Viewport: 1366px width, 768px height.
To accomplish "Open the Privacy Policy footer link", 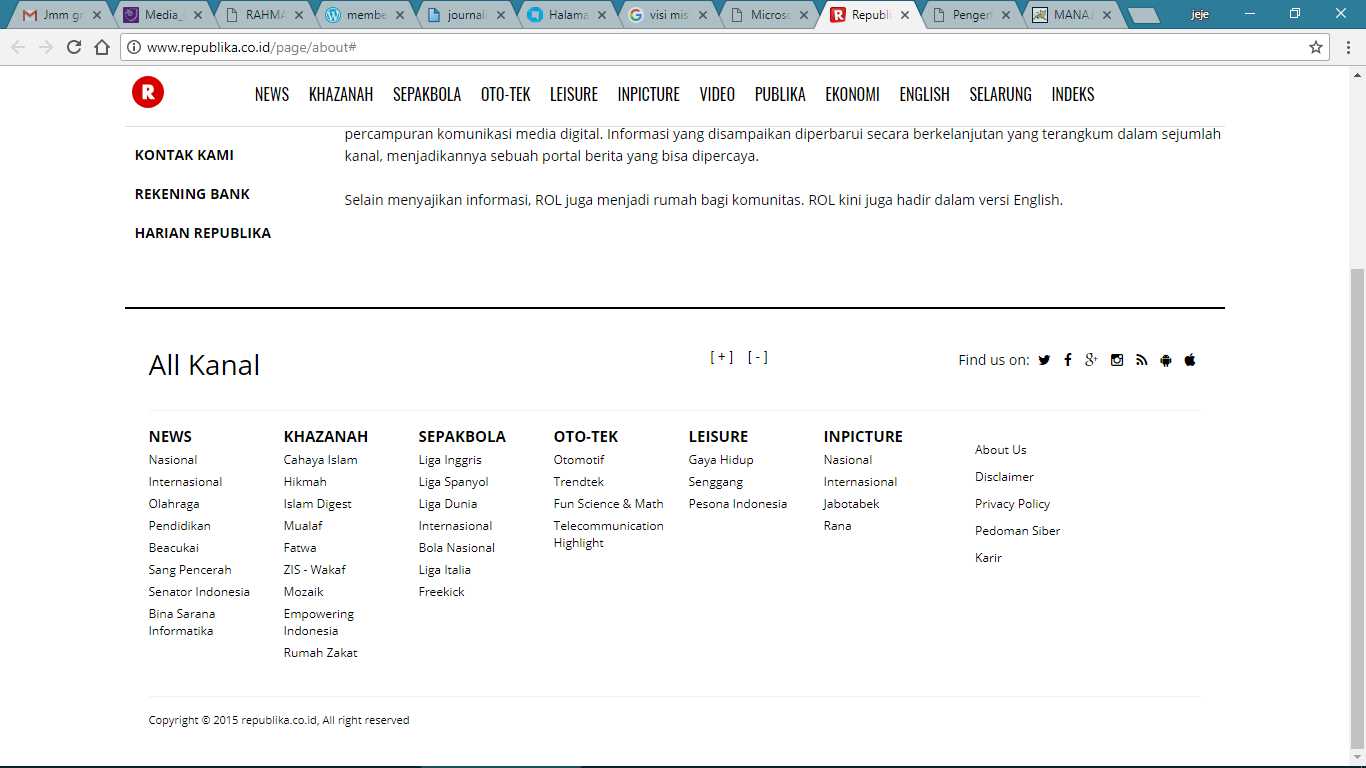I will (1013, 504).
